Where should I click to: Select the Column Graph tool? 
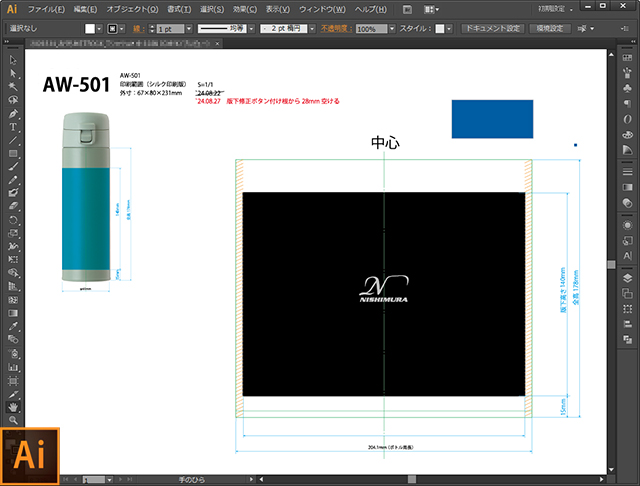coord(13,367)
